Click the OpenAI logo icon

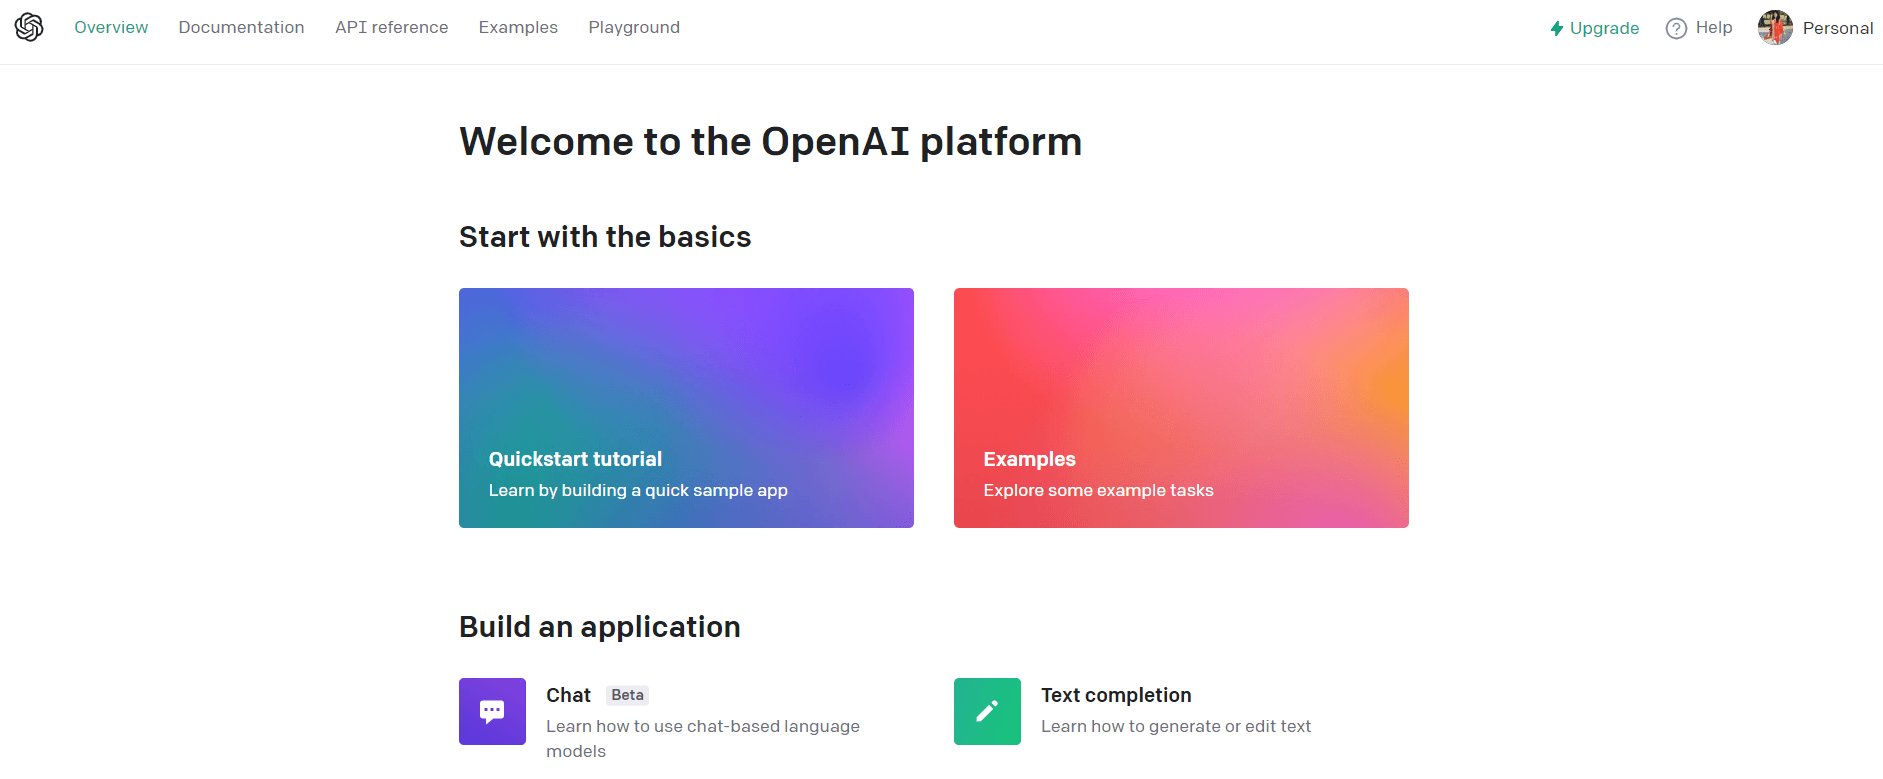pyautogui.click(x=29, y=27)
